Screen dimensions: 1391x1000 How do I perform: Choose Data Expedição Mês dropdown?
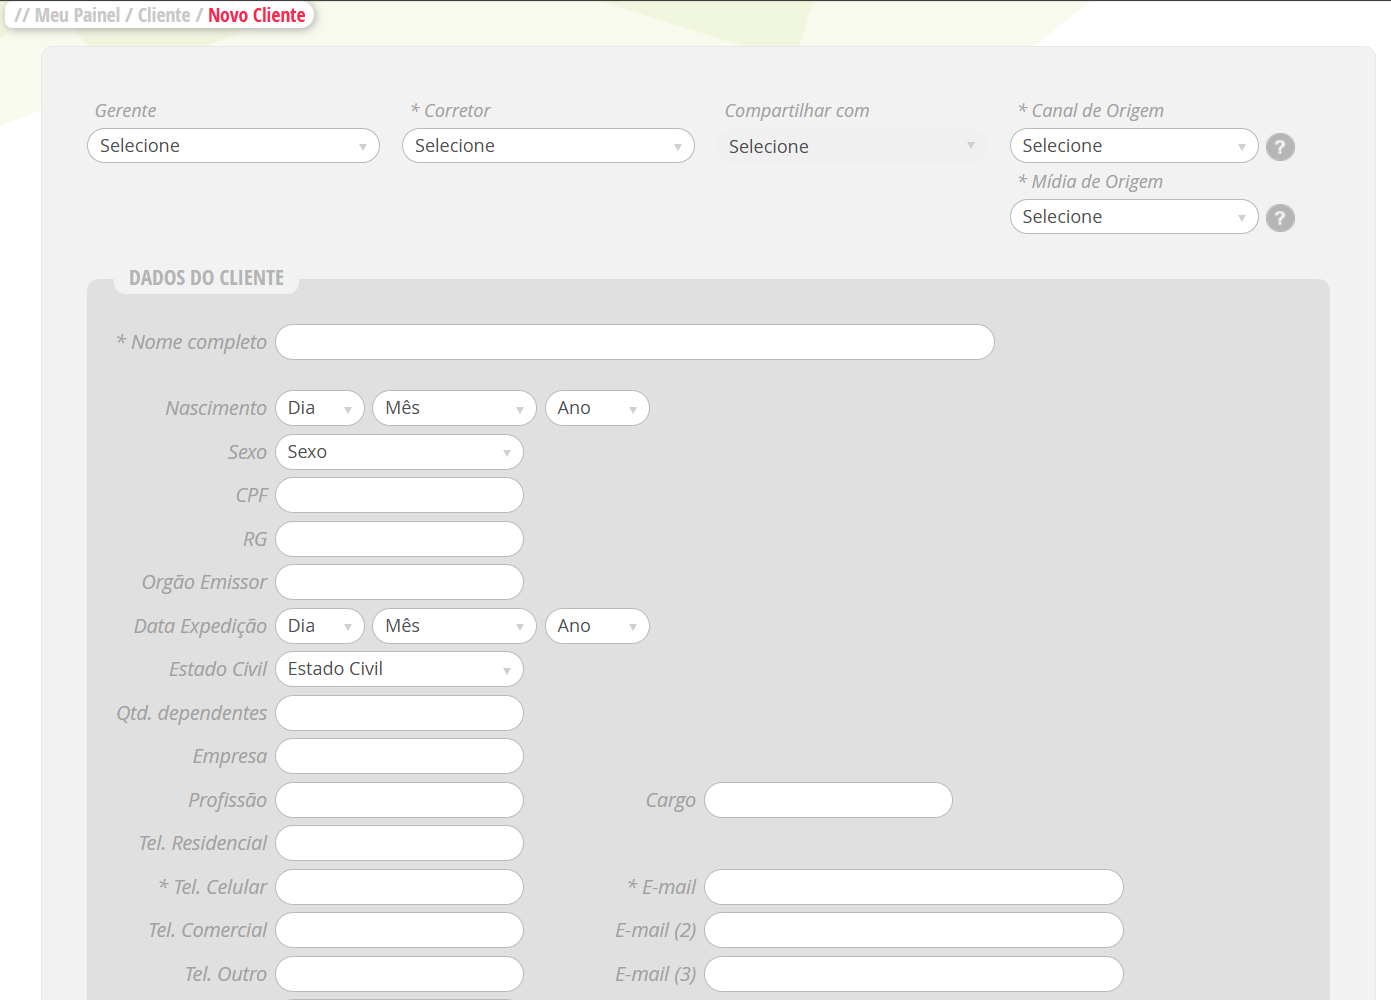click(454, 626)
